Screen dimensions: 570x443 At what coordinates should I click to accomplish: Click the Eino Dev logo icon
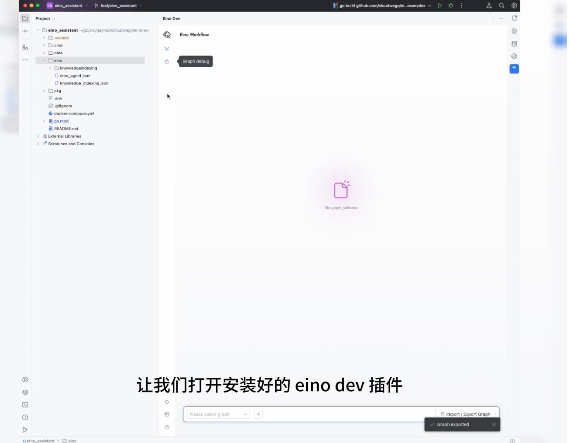click(x=167, y=35)
